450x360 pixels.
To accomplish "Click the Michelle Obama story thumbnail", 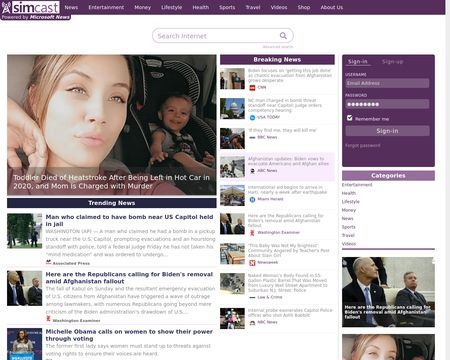I will [25, 344].
